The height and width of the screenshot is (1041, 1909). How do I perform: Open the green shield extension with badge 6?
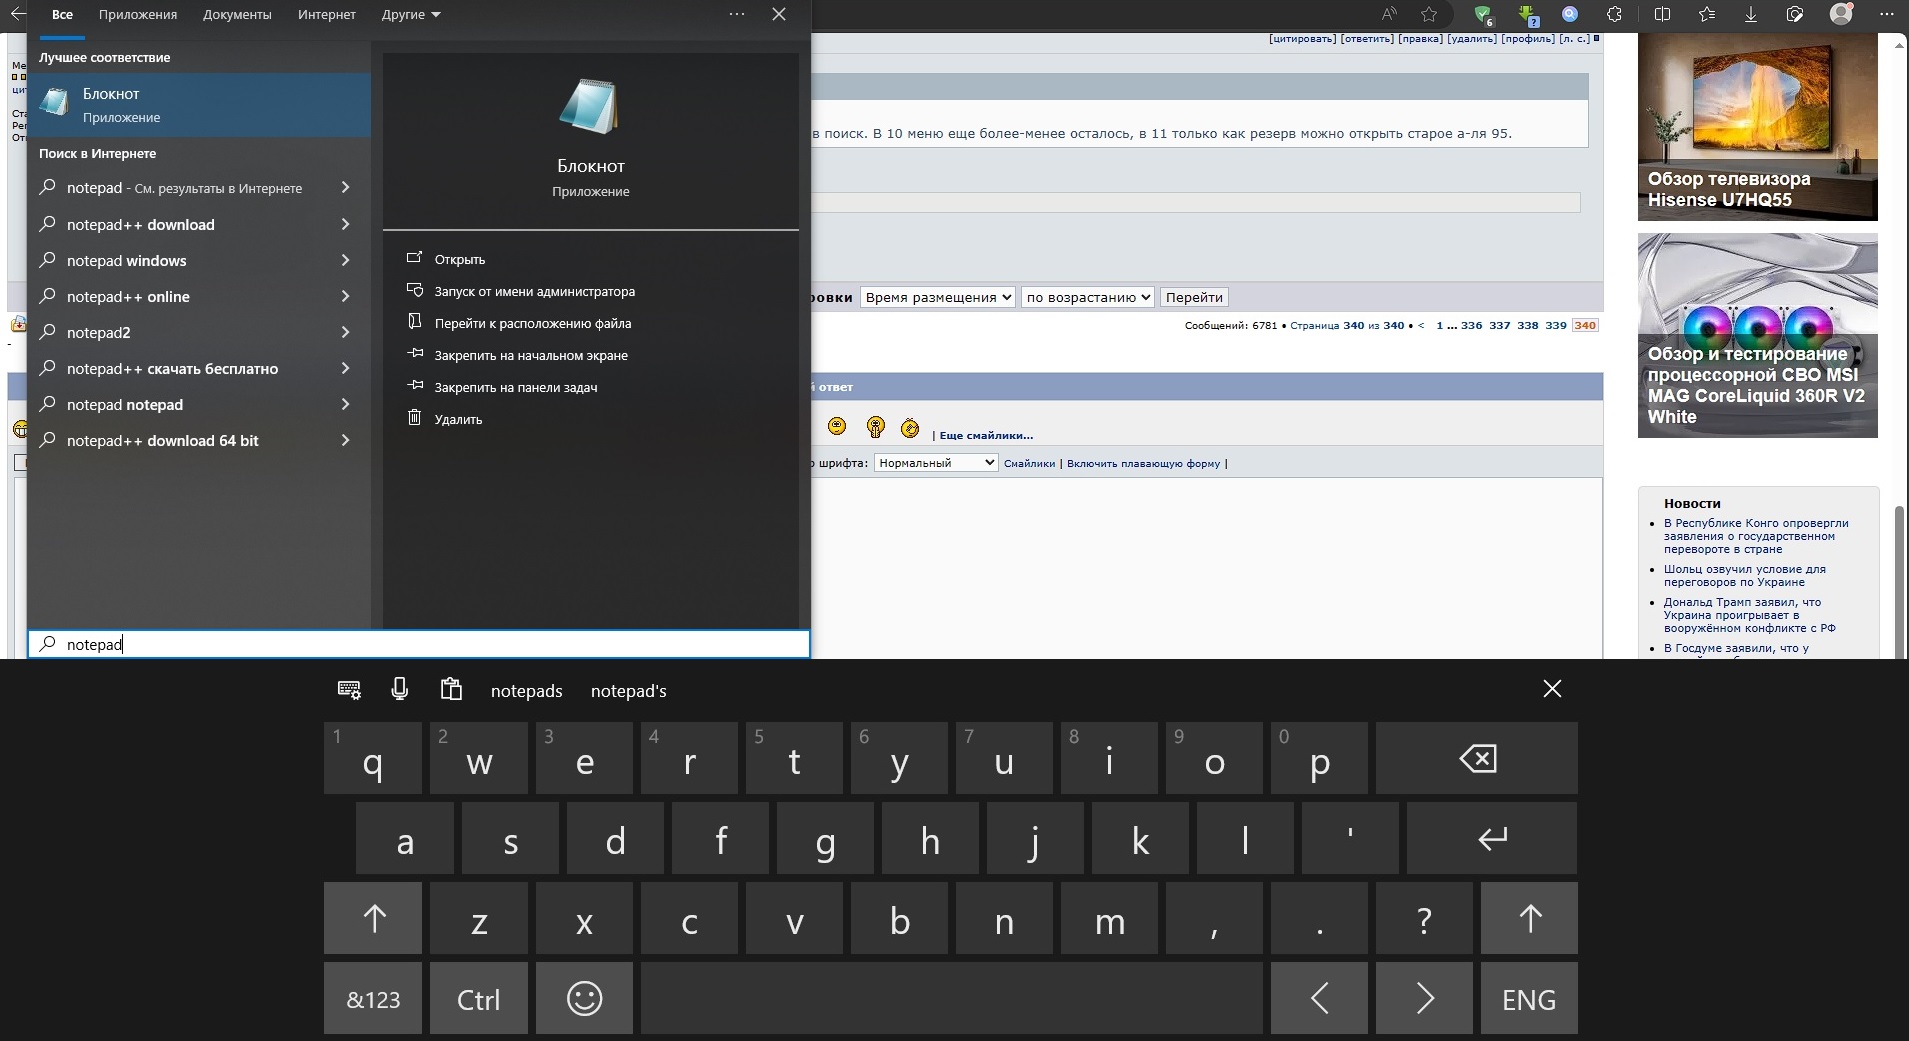[1483, 14]
